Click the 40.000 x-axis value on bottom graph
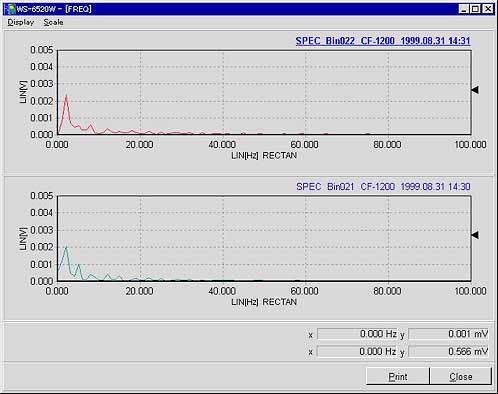 [x=222, y=291]
